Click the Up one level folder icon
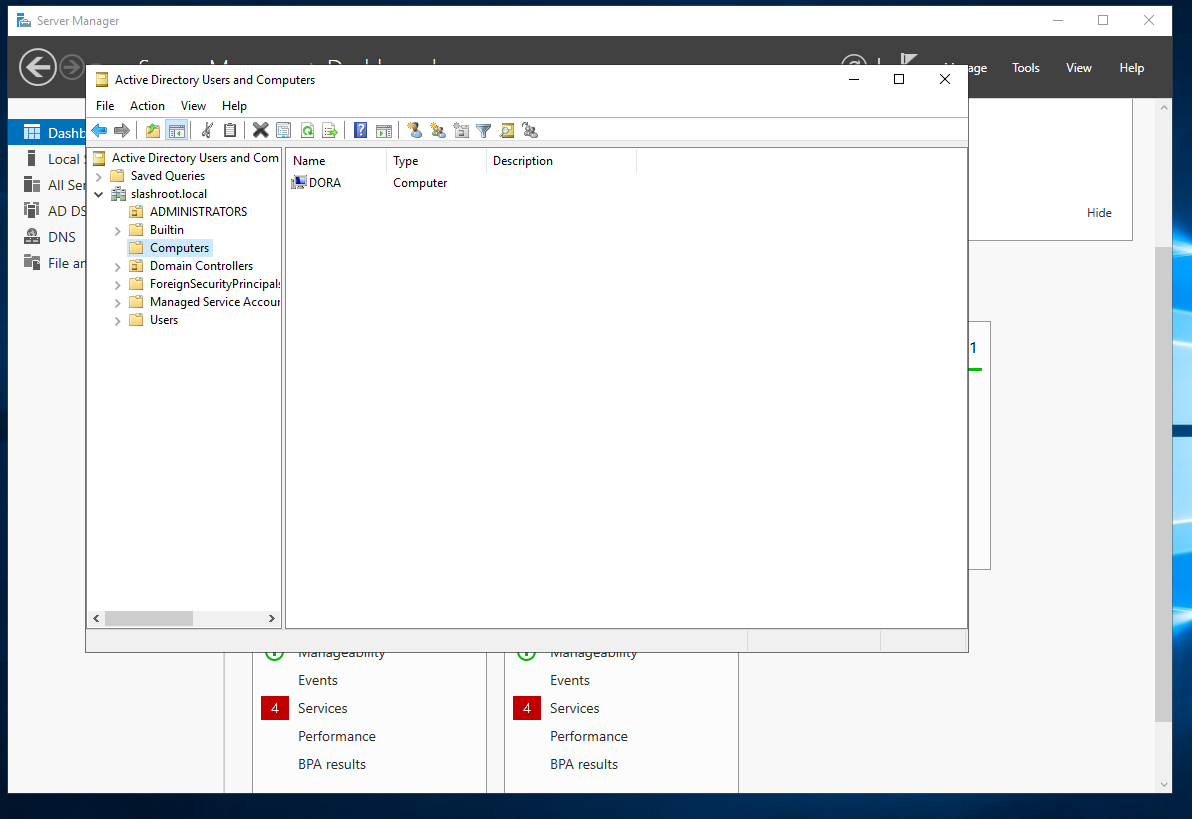This screenshot has width=1192, height=819. pos(152,130)
